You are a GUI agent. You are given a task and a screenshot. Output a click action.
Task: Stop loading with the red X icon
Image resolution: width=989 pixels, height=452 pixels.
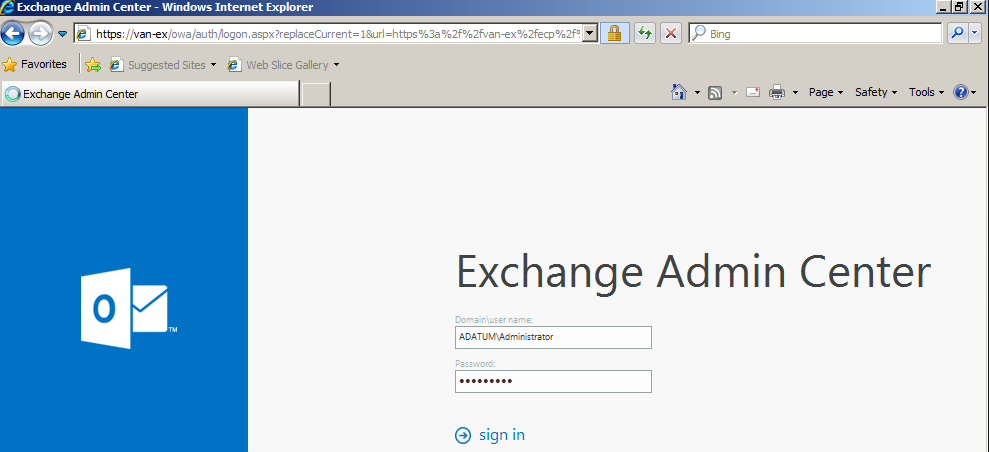tap(671, 34)
